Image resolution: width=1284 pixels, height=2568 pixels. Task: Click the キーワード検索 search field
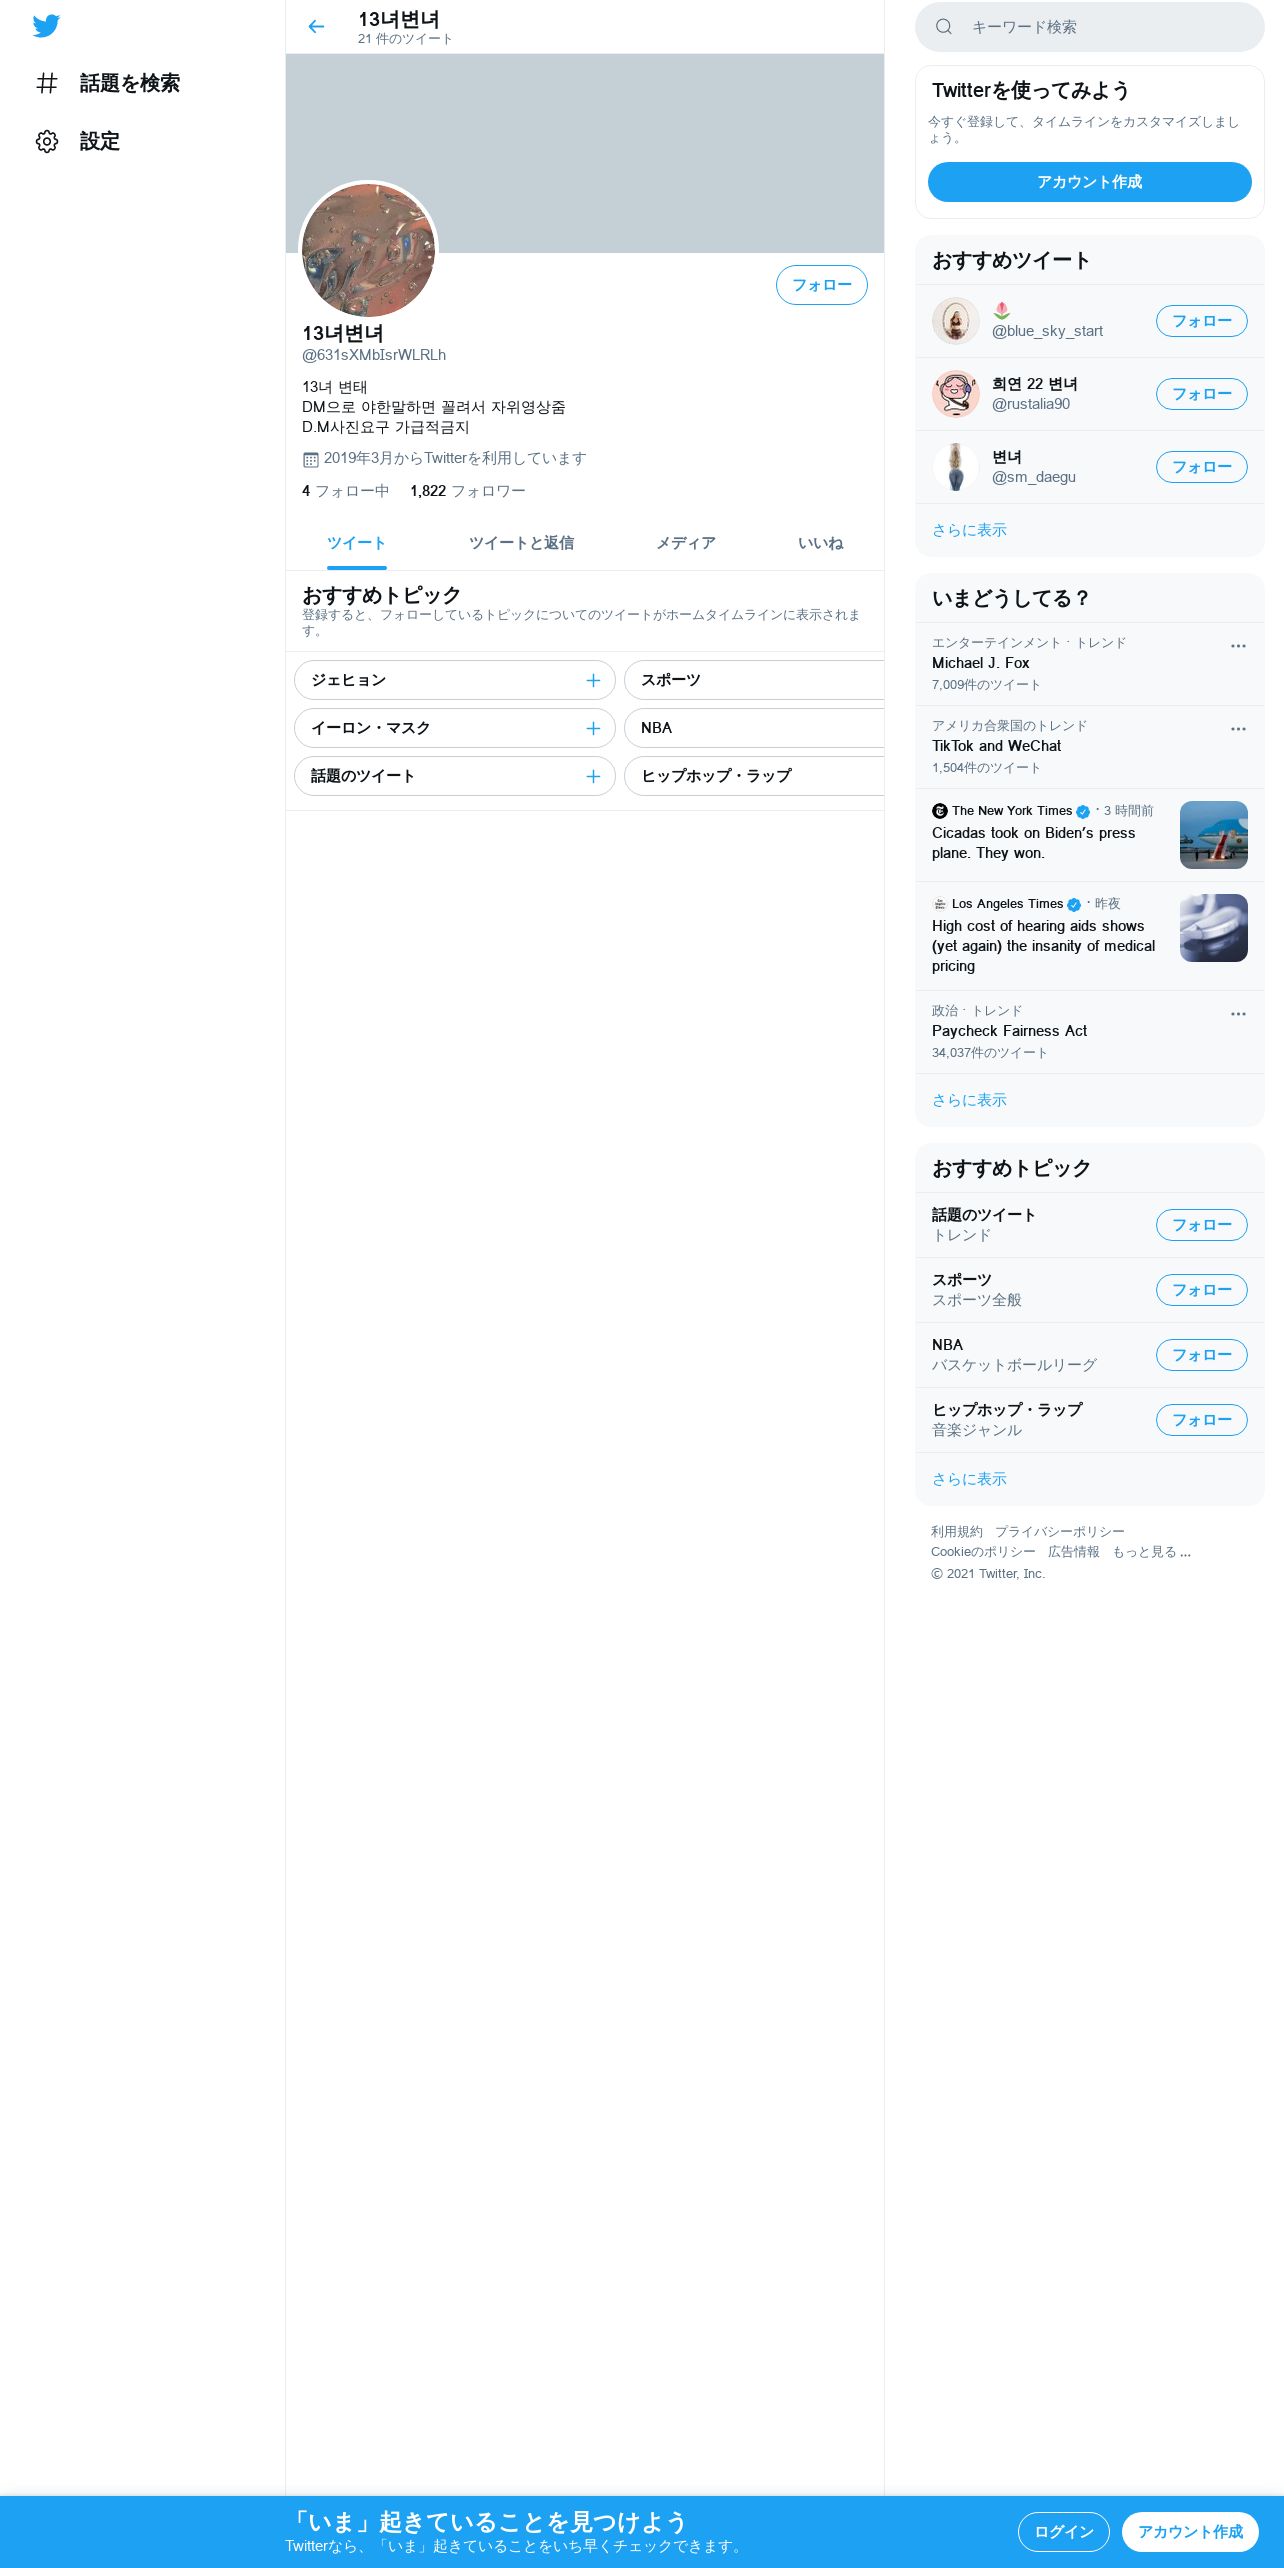1090,27
